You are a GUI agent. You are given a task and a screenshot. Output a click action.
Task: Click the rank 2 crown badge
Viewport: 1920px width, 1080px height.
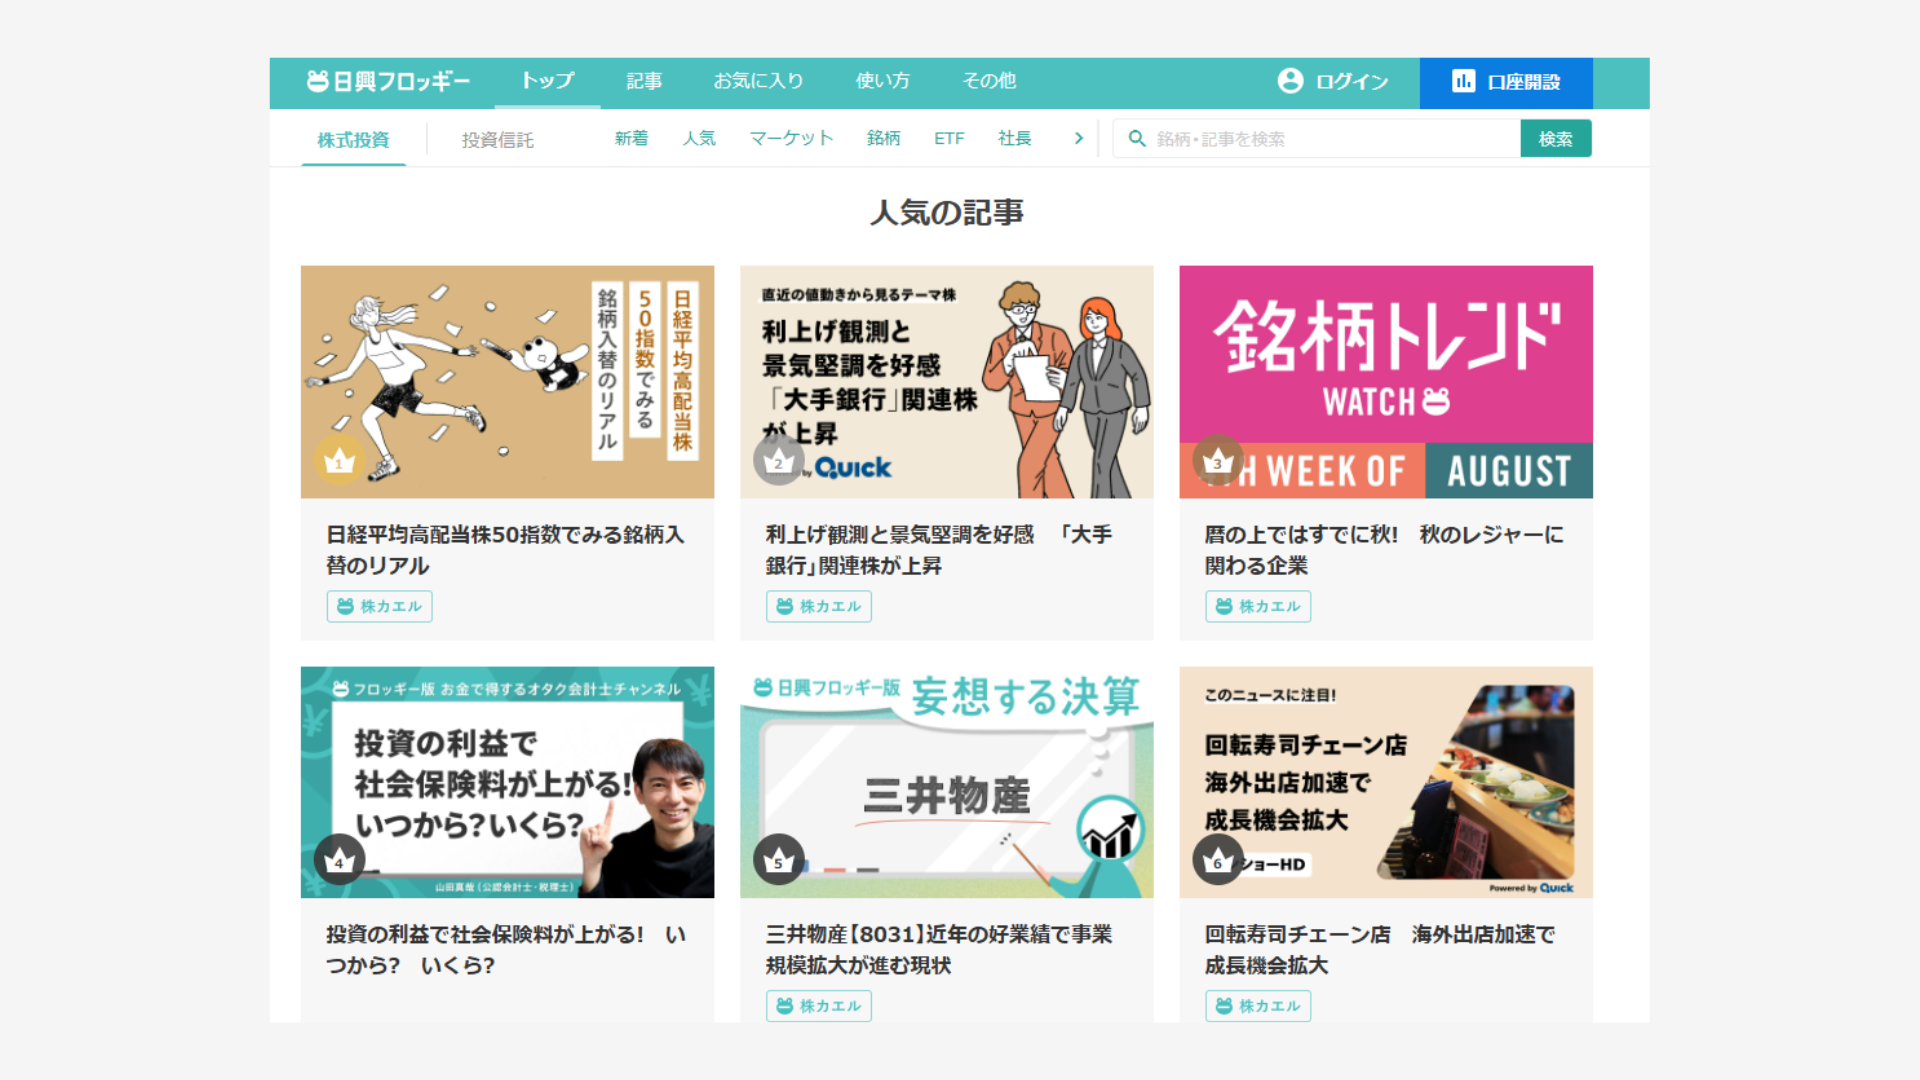click(778, 462)
